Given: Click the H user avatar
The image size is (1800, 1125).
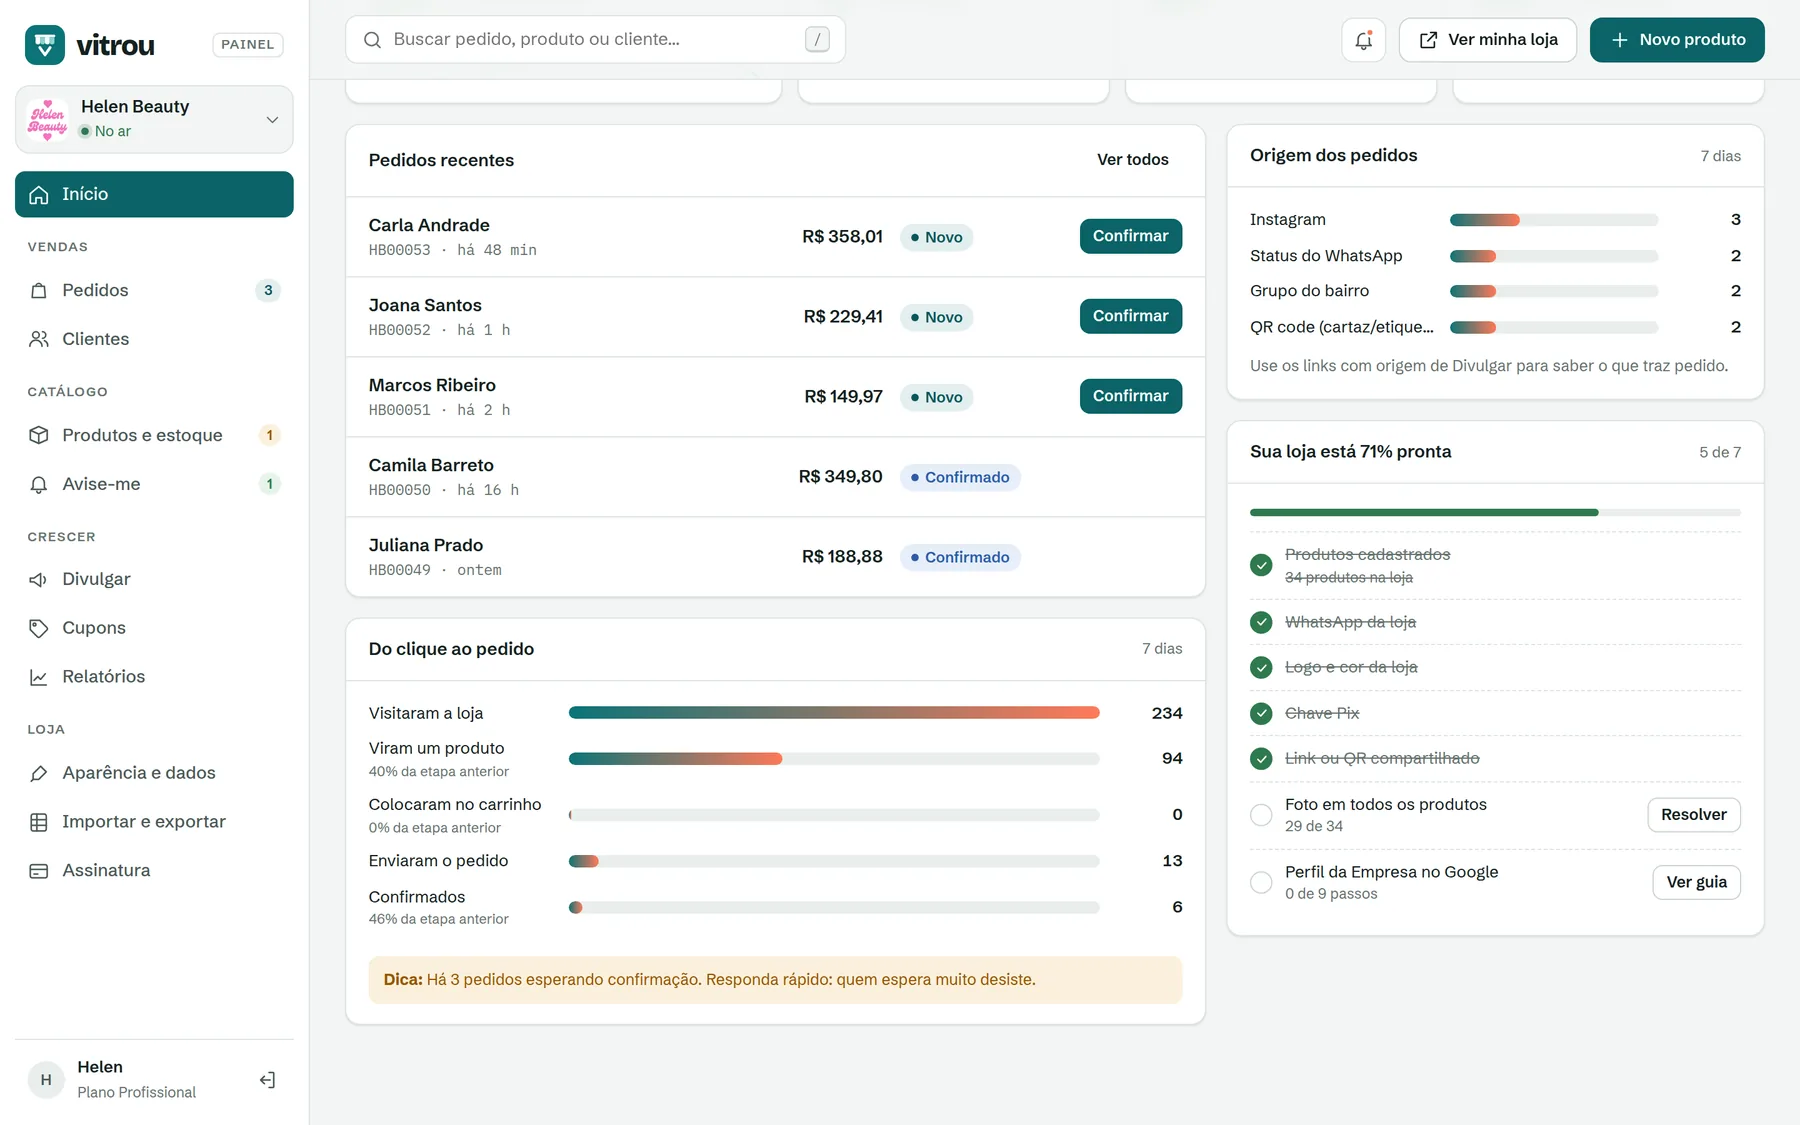Looking at the screenshot, I should pos(46,1080).
